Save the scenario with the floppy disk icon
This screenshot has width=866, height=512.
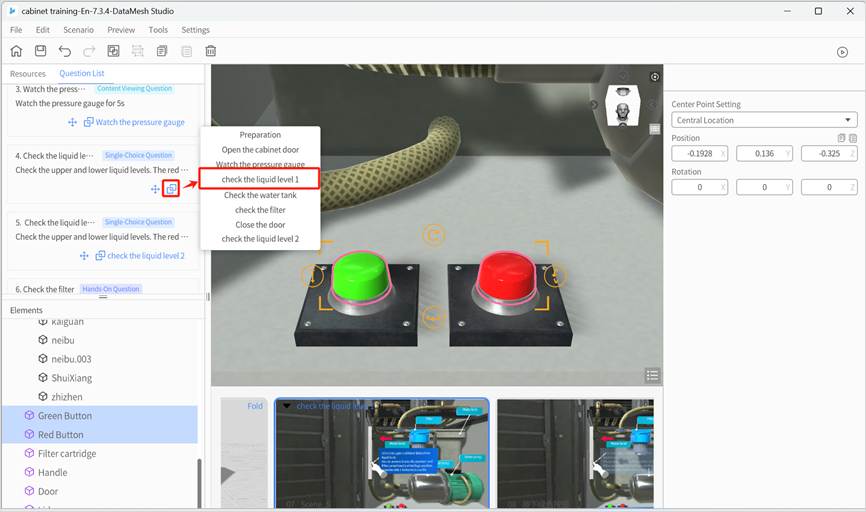40,51
